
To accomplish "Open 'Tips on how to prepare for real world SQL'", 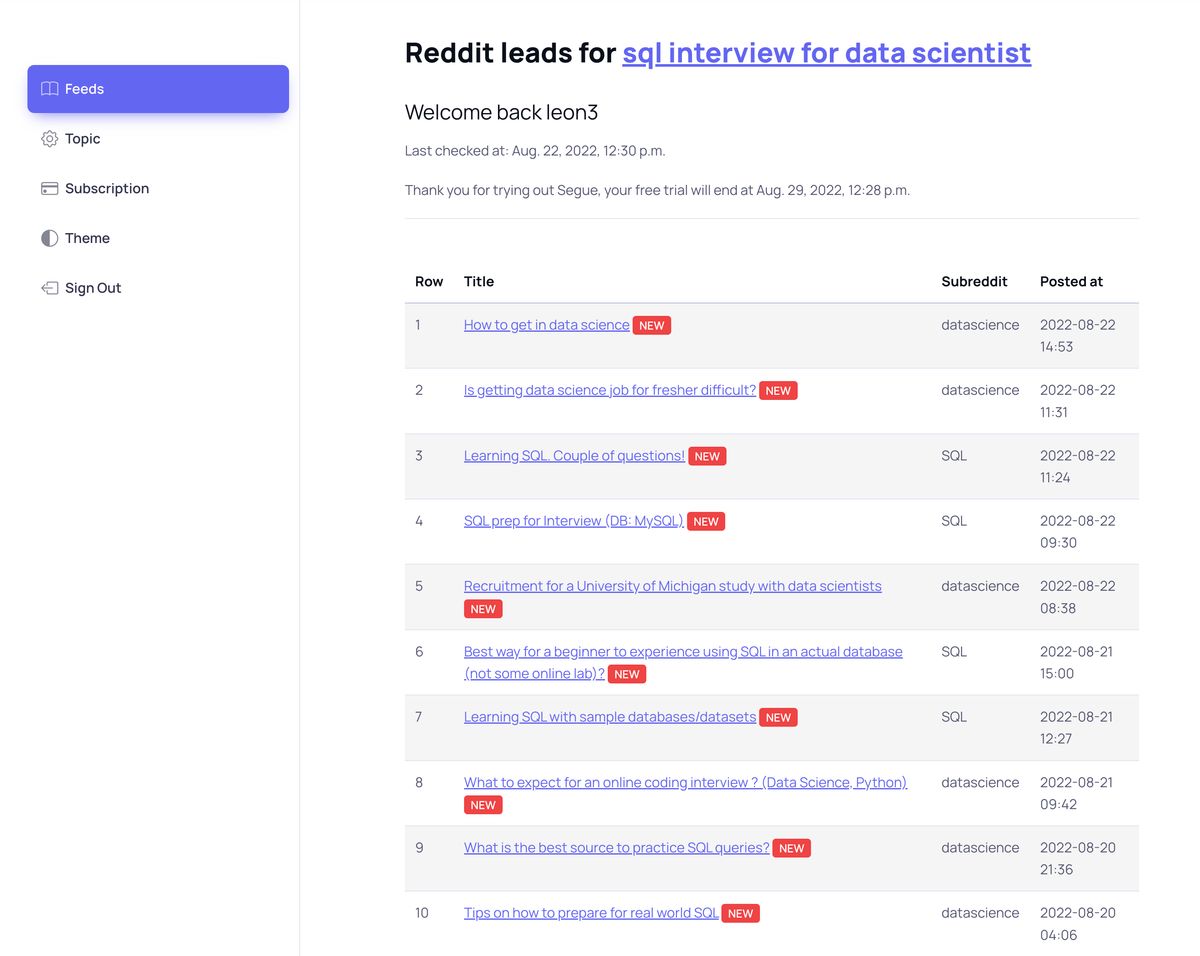I will pyautogui.click(x=591, y=913).
